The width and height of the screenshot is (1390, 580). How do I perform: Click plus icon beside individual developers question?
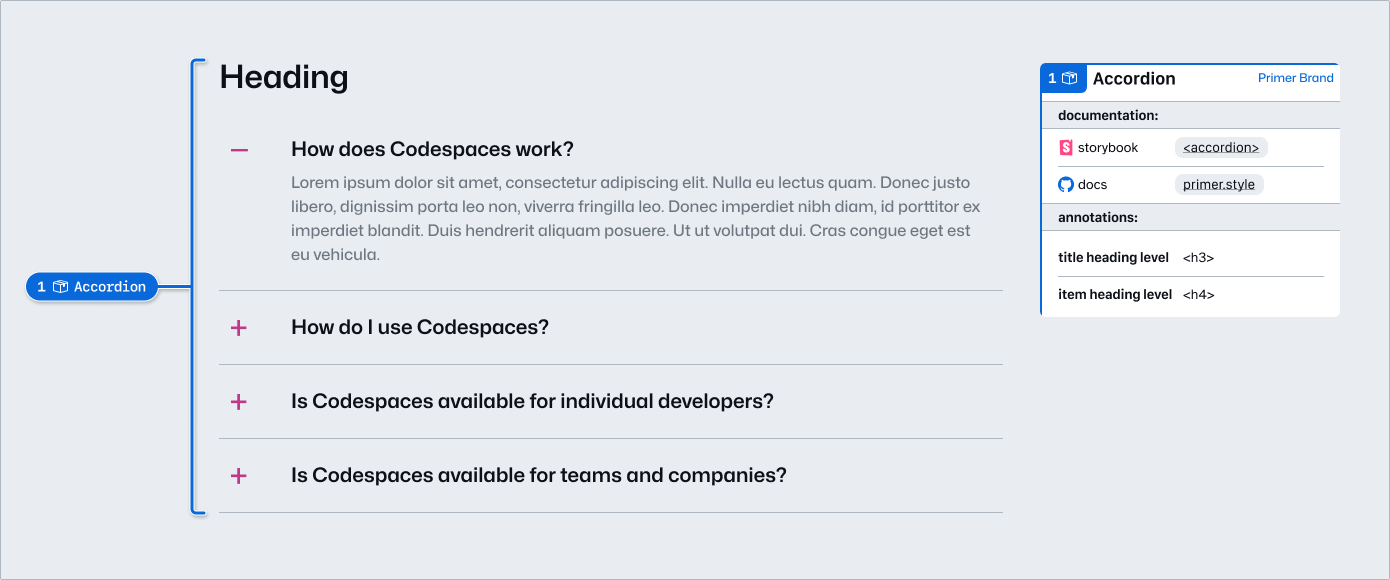click(x=239, y=402)
